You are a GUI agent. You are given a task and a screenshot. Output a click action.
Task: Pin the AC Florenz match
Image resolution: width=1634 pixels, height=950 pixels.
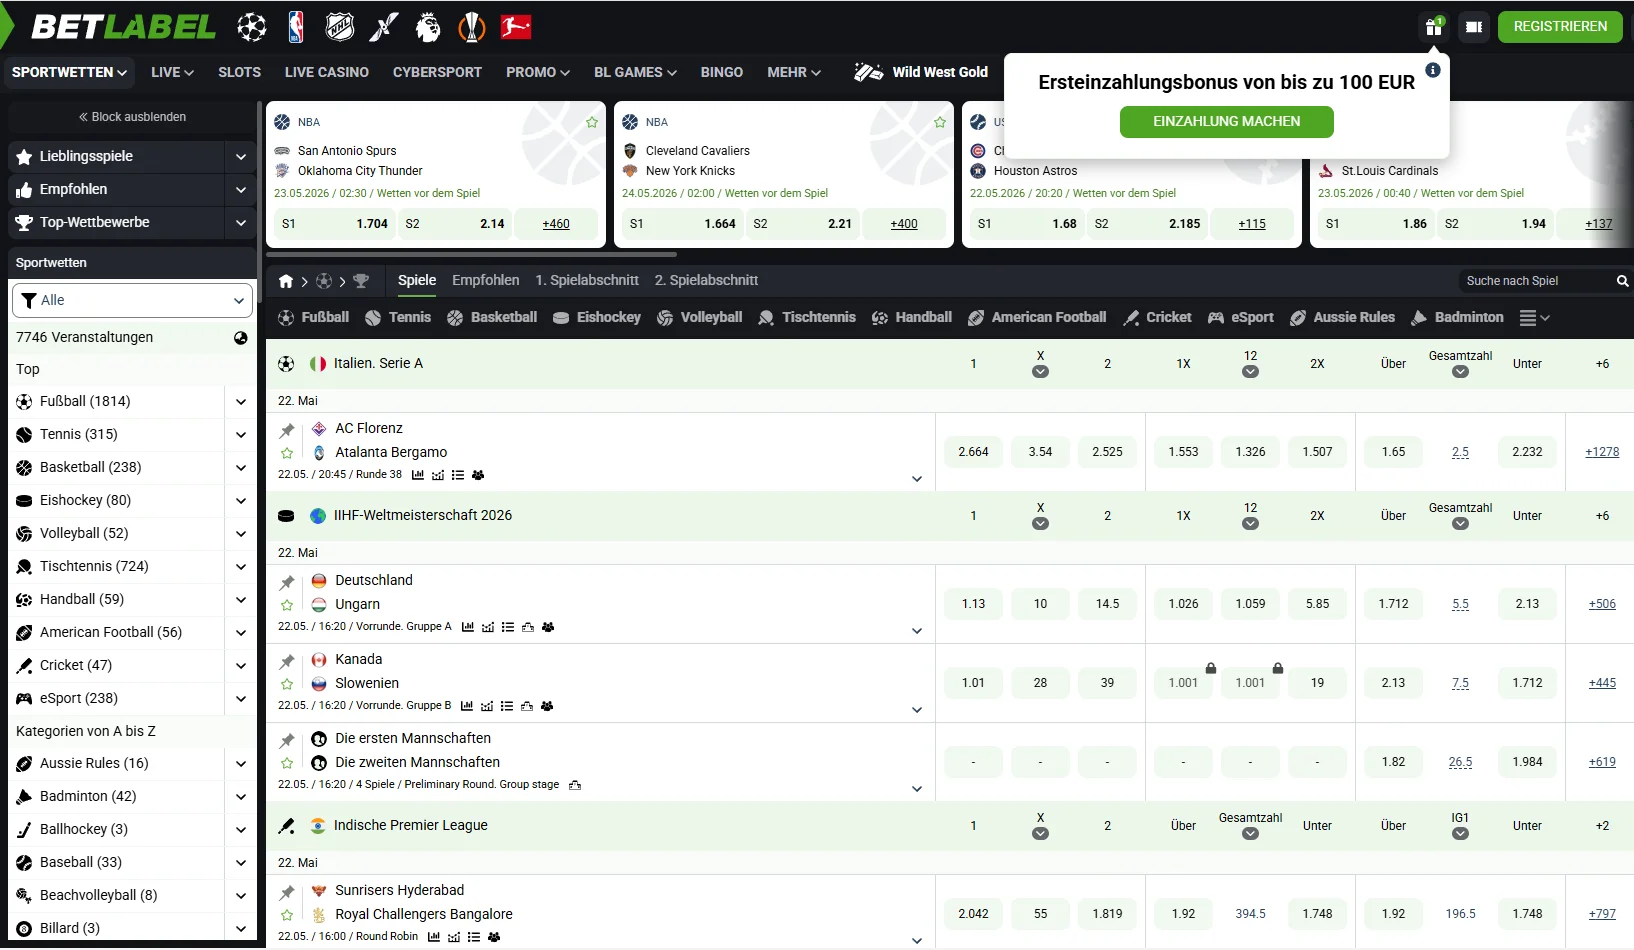pyautogui.click(x=287, y=430)
